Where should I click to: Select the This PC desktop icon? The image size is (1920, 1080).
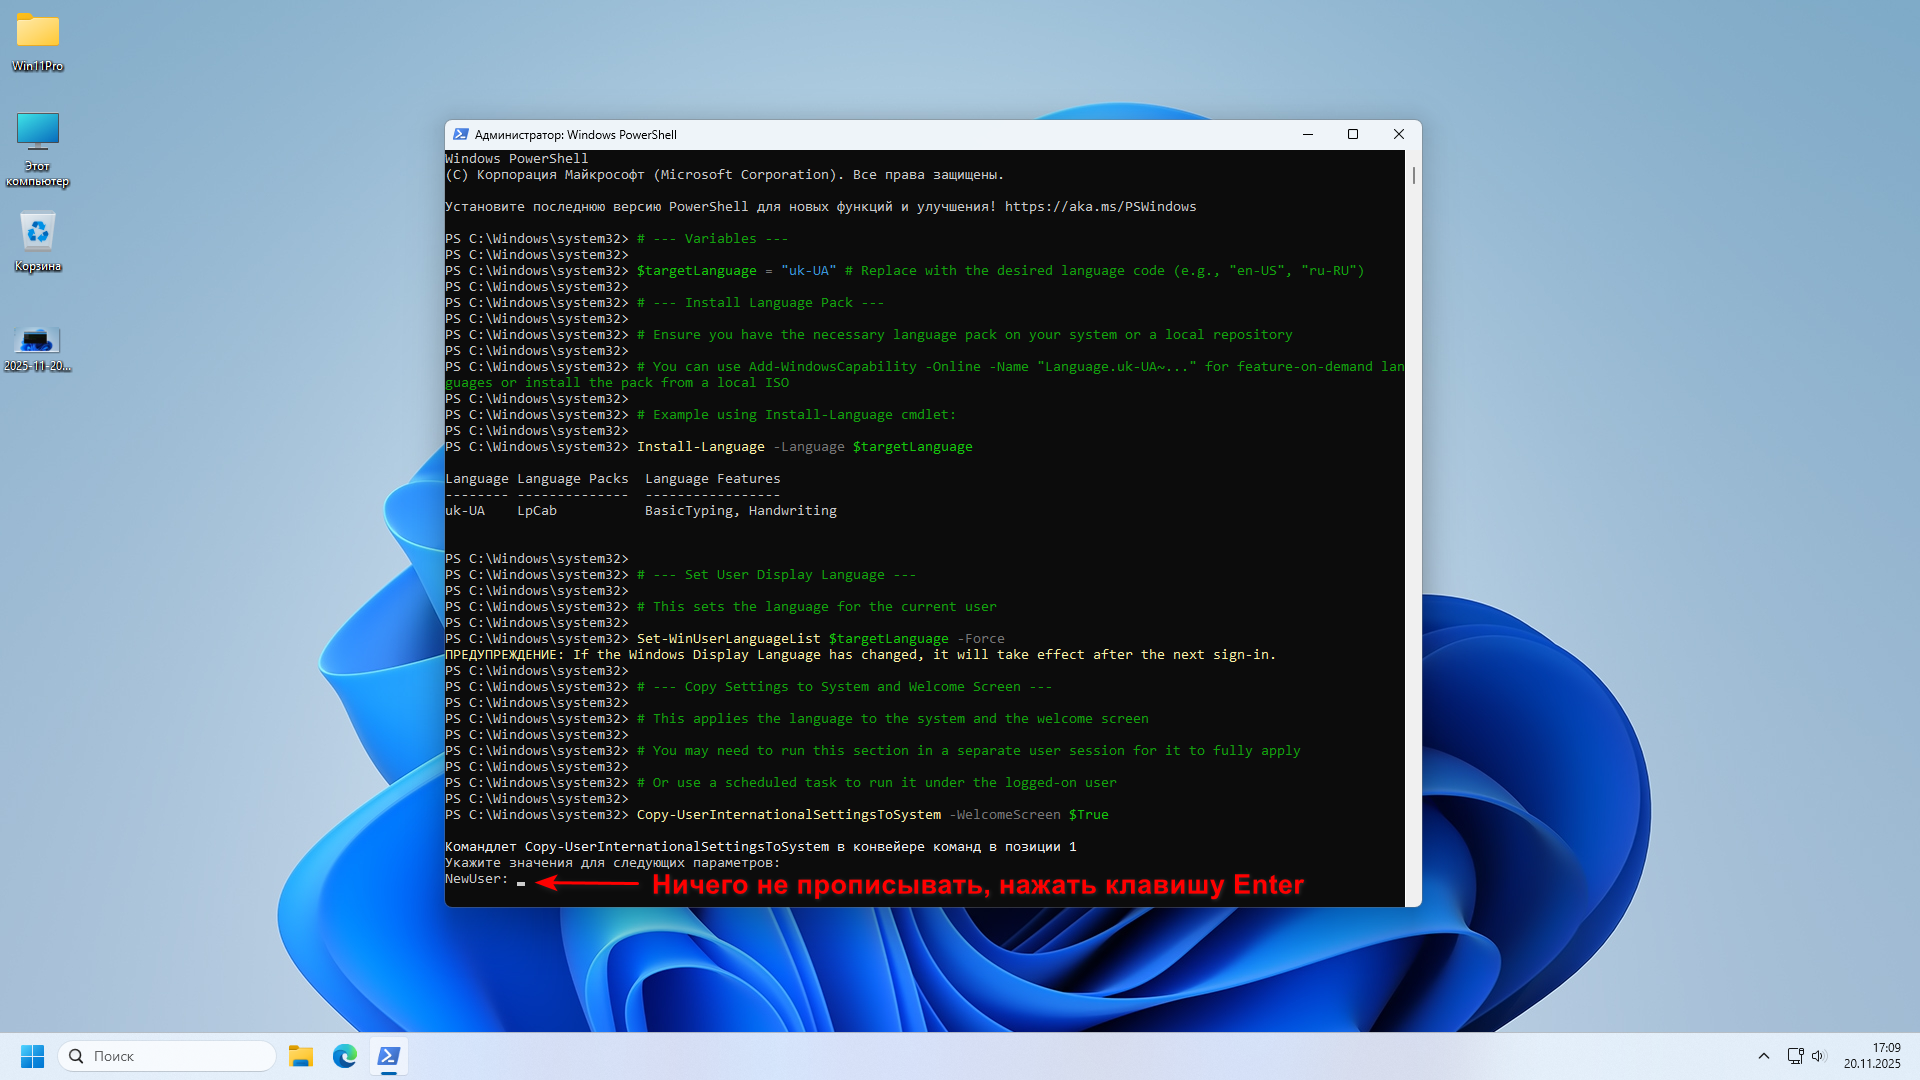(x=38, y=133)
